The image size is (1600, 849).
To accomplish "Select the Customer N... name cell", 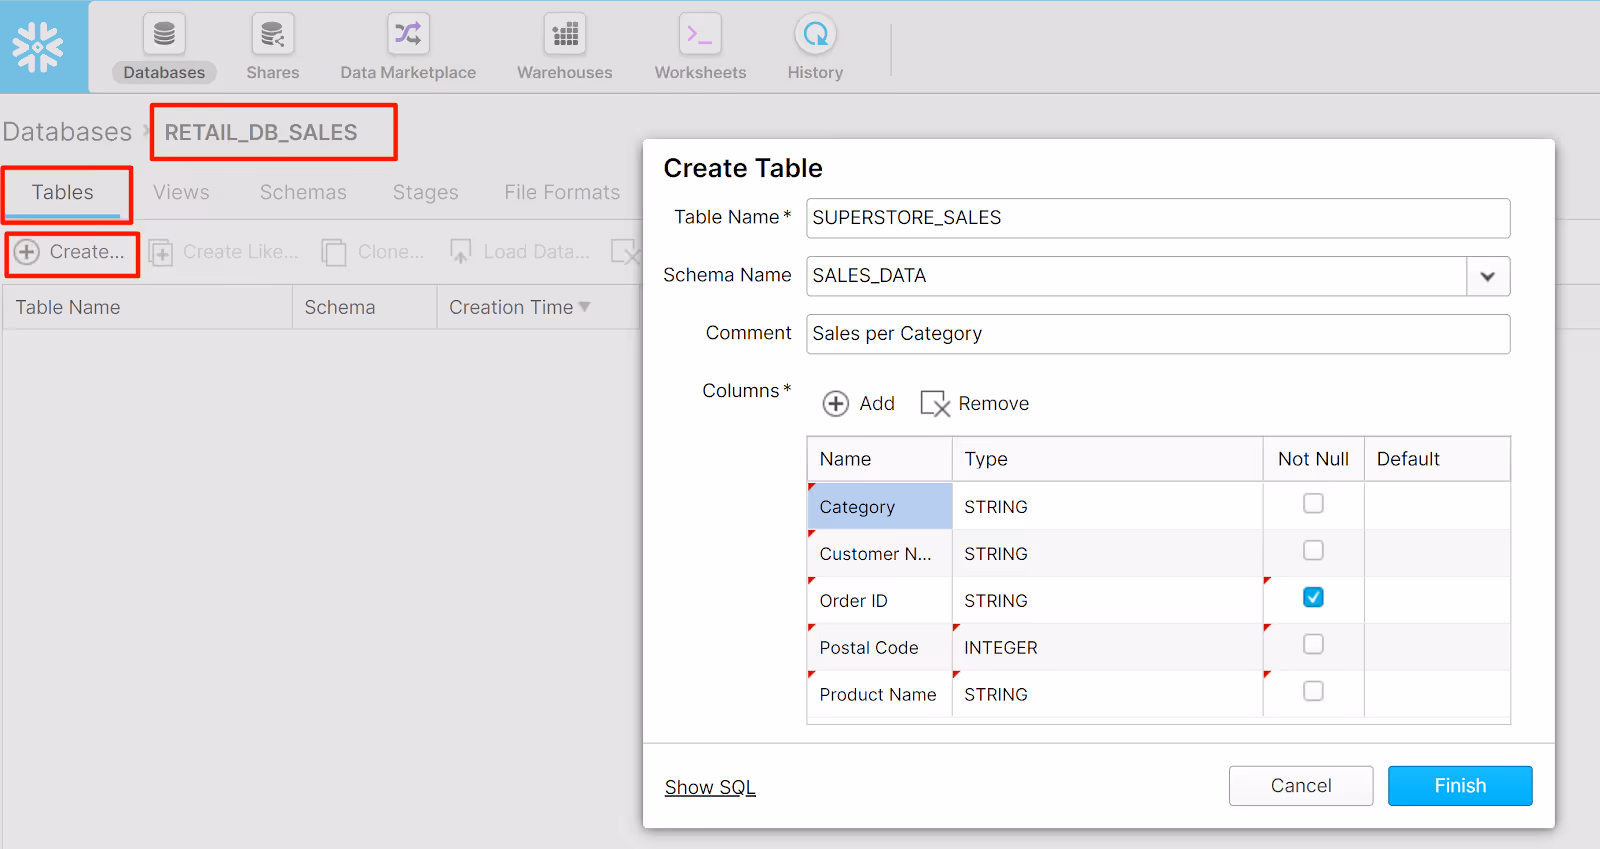I will point(880,553).
